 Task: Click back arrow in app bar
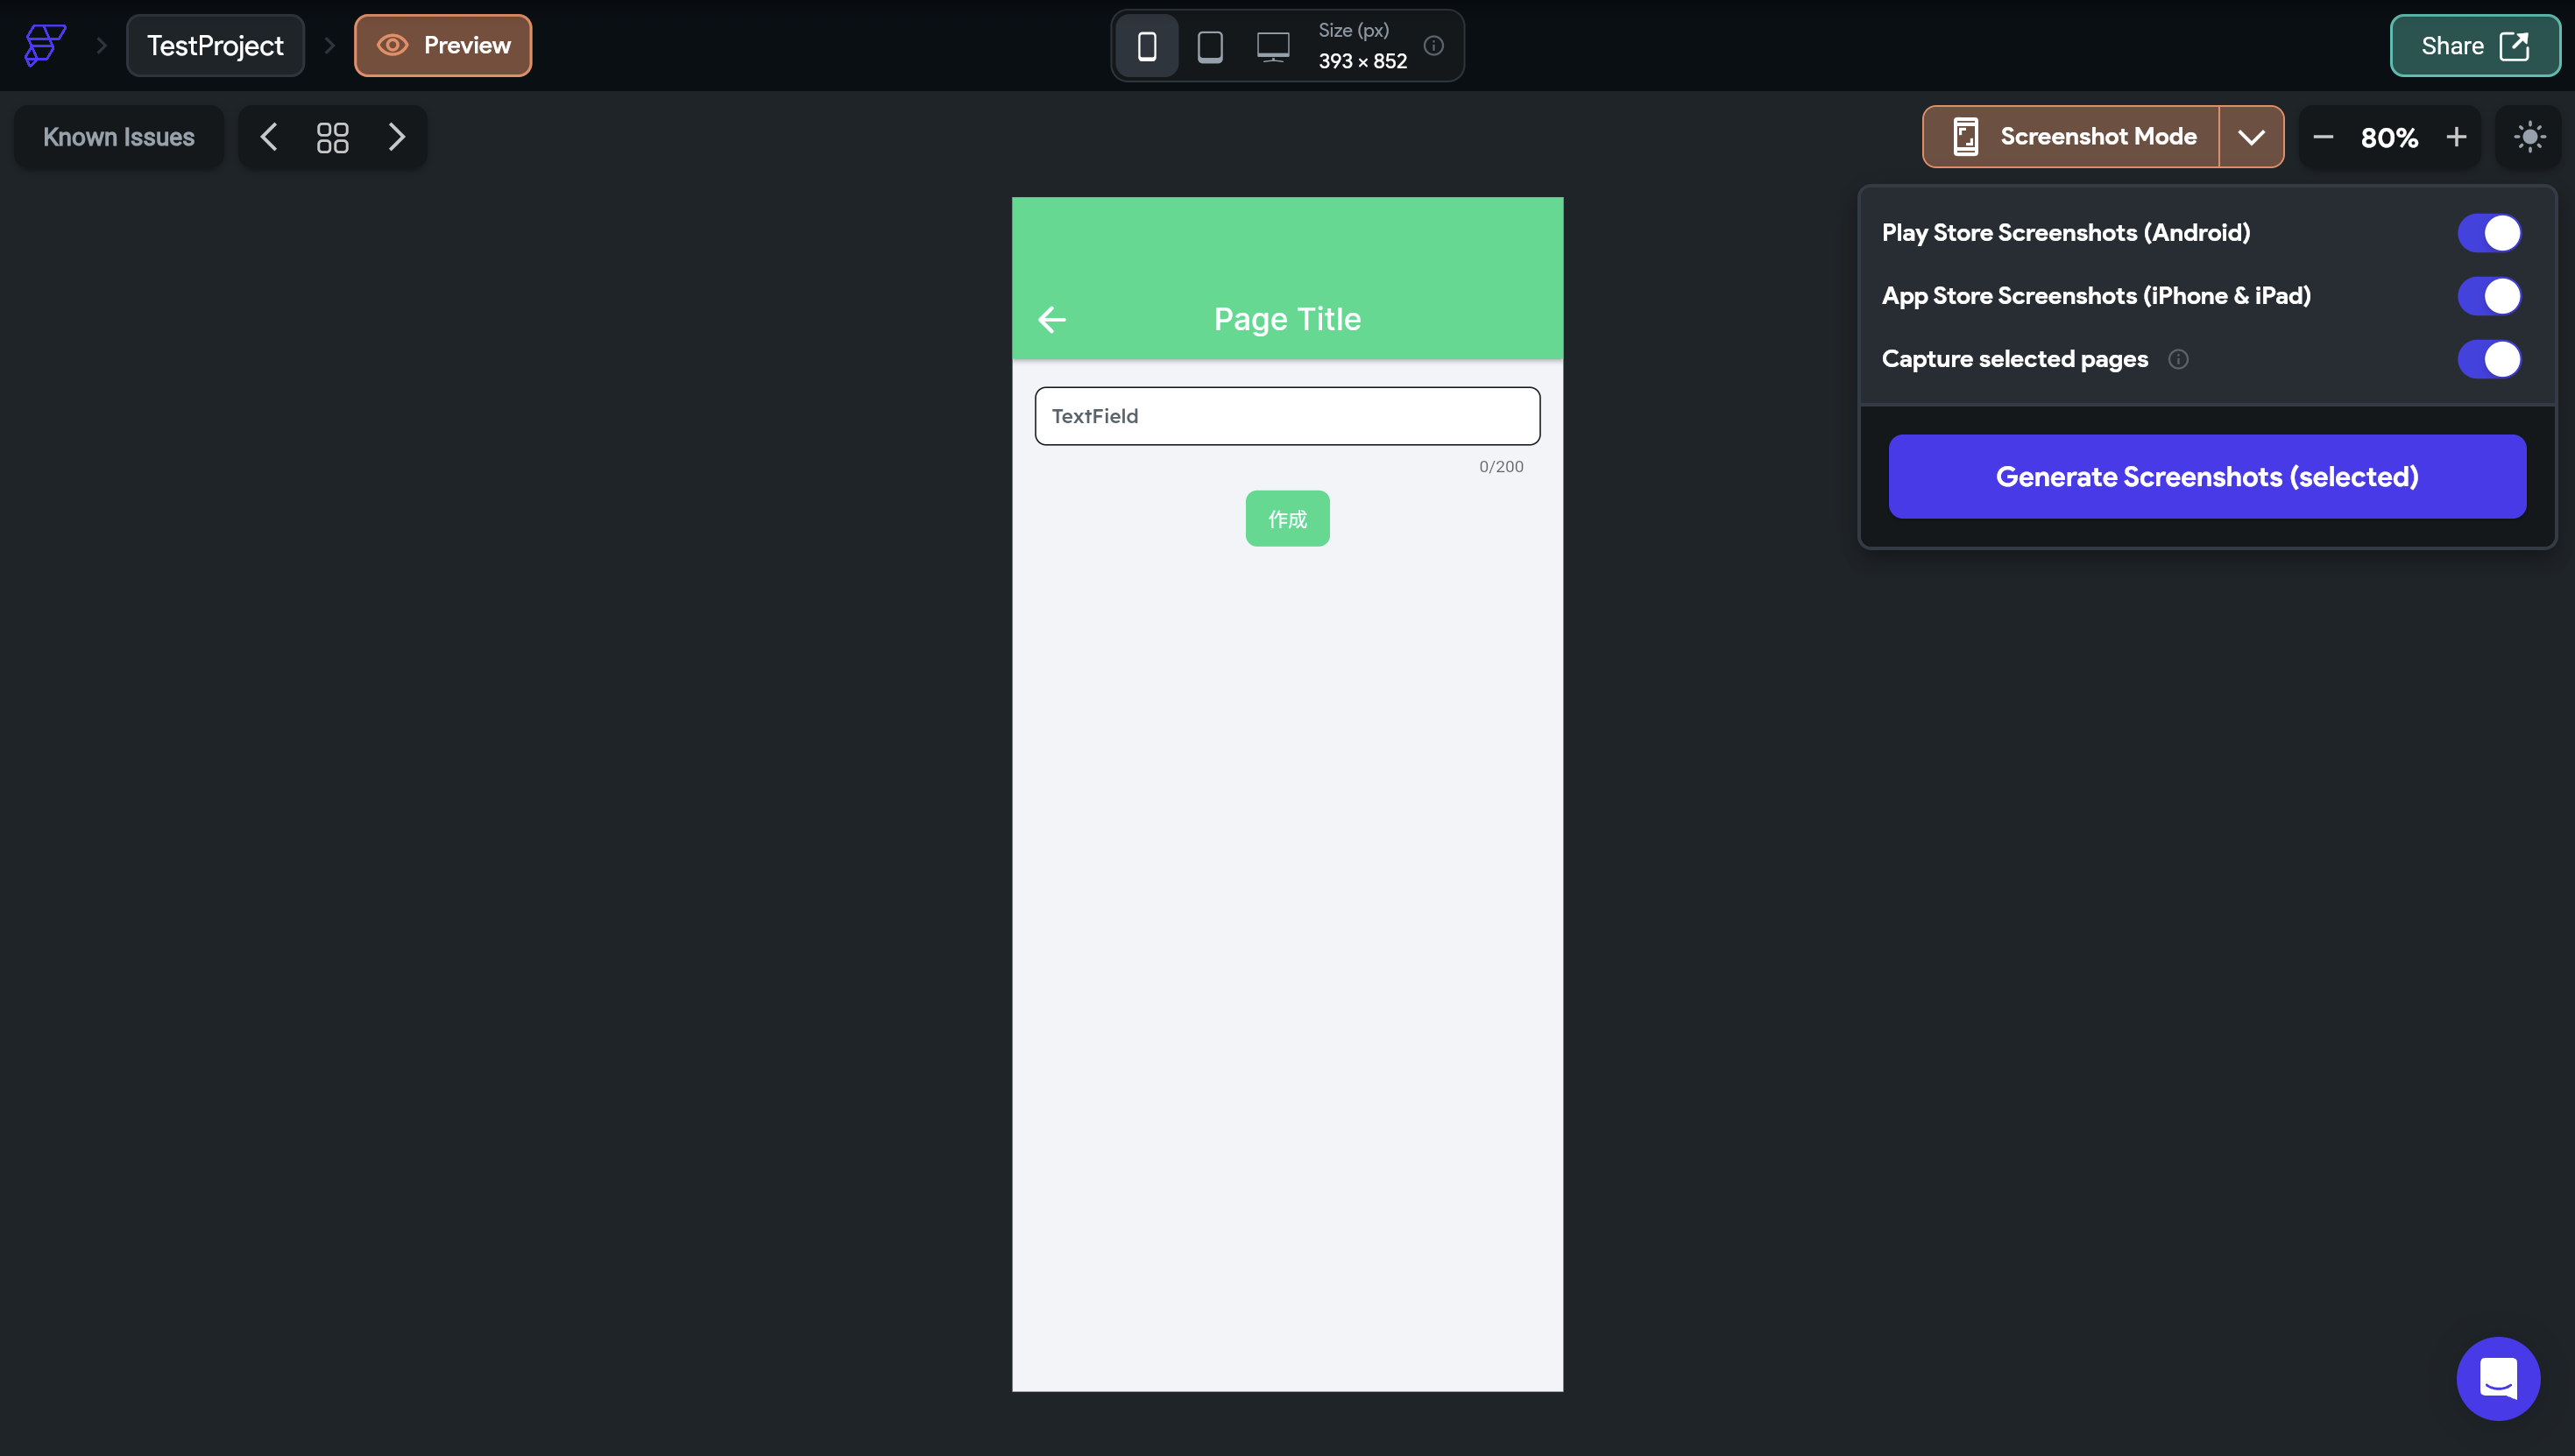tap(1052, 319)
